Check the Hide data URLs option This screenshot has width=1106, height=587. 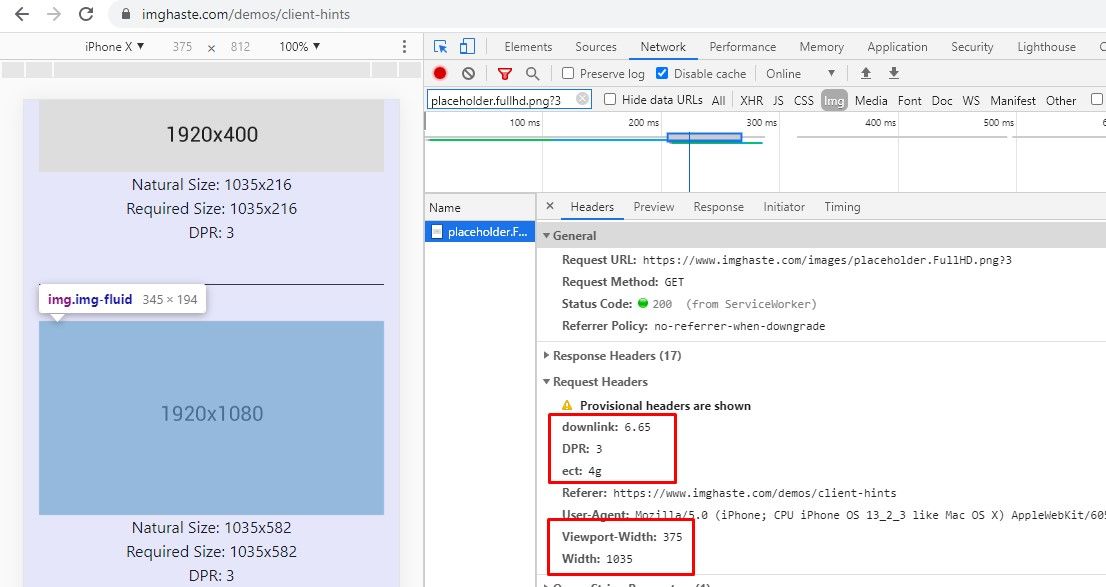point(610,100)
